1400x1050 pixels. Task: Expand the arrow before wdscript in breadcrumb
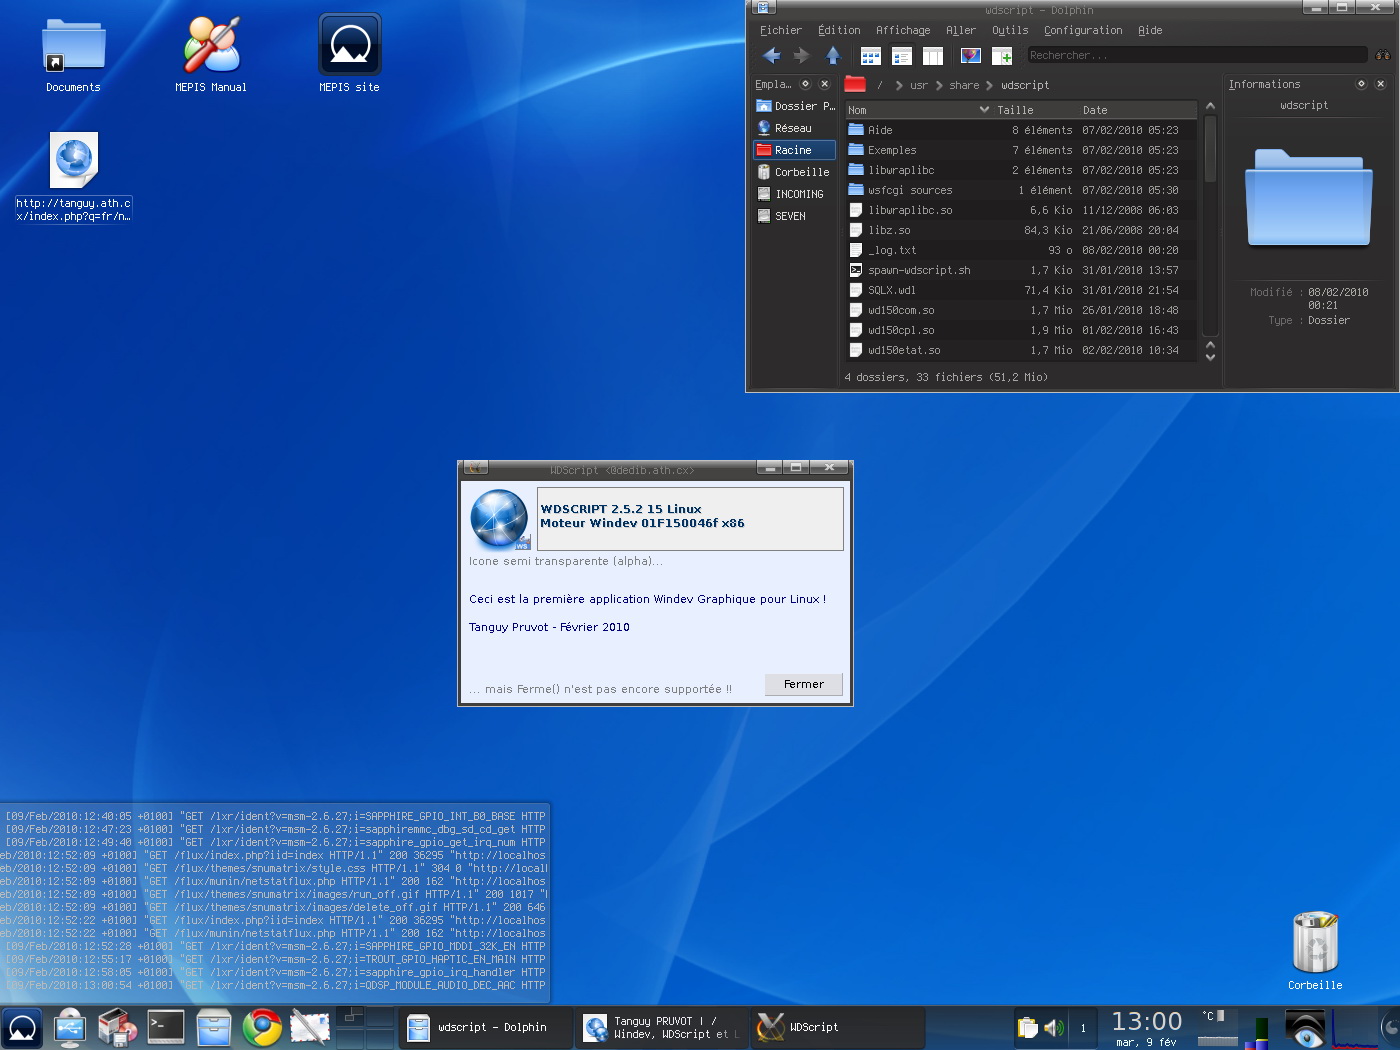(989, 85)
